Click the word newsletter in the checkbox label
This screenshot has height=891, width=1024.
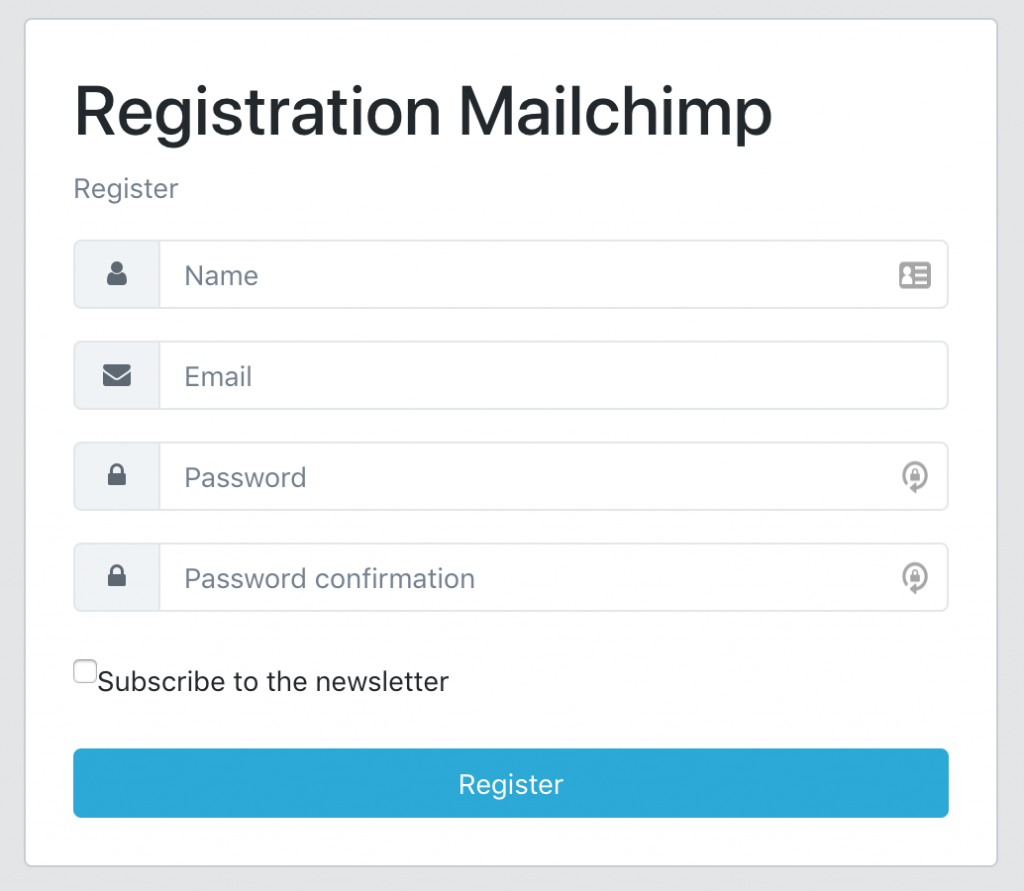[x=382, y=682]
